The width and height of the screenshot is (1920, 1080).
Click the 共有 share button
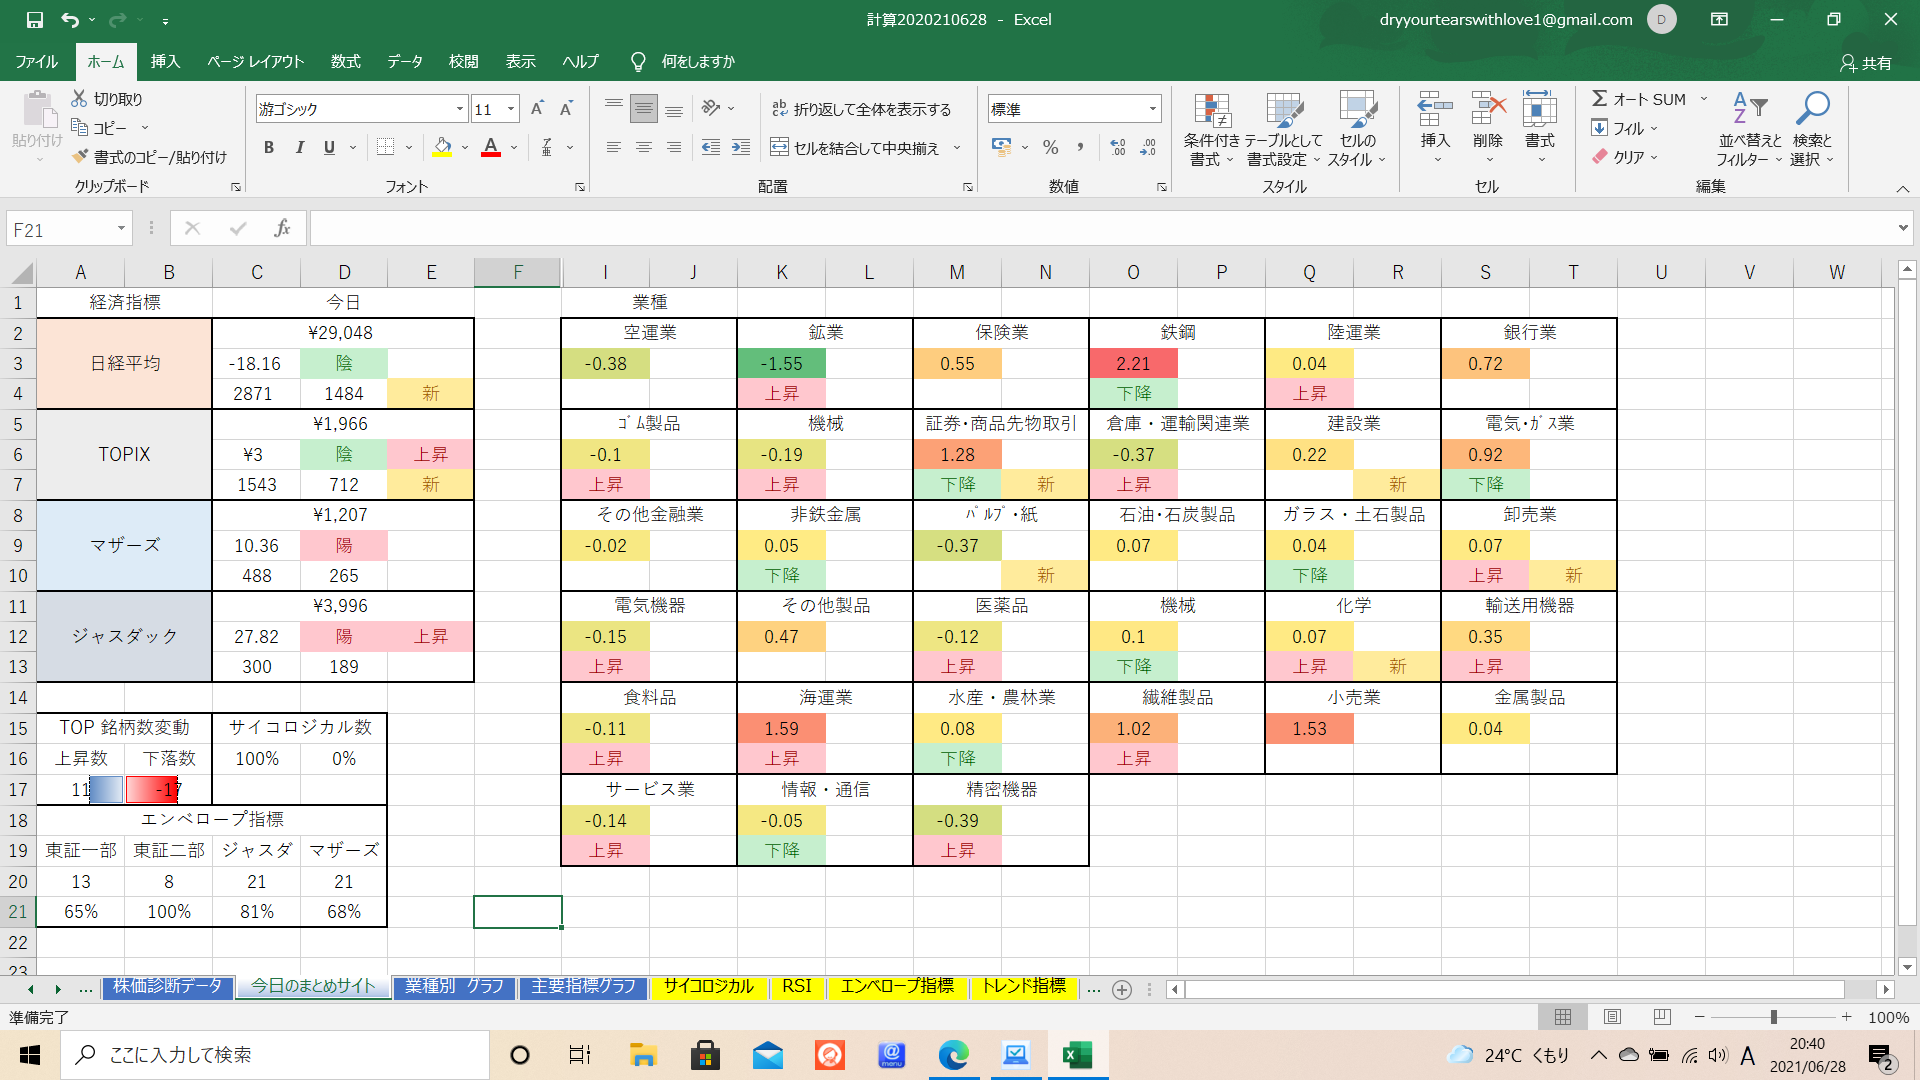[1866, 62]
